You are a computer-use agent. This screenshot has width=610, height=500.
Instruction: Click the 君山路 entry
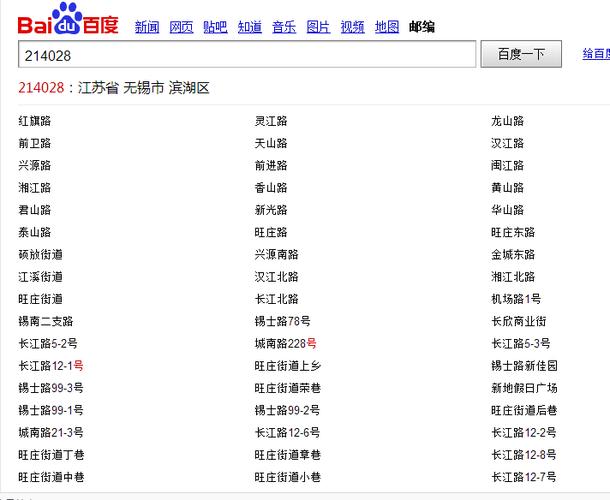click(35, 210)
